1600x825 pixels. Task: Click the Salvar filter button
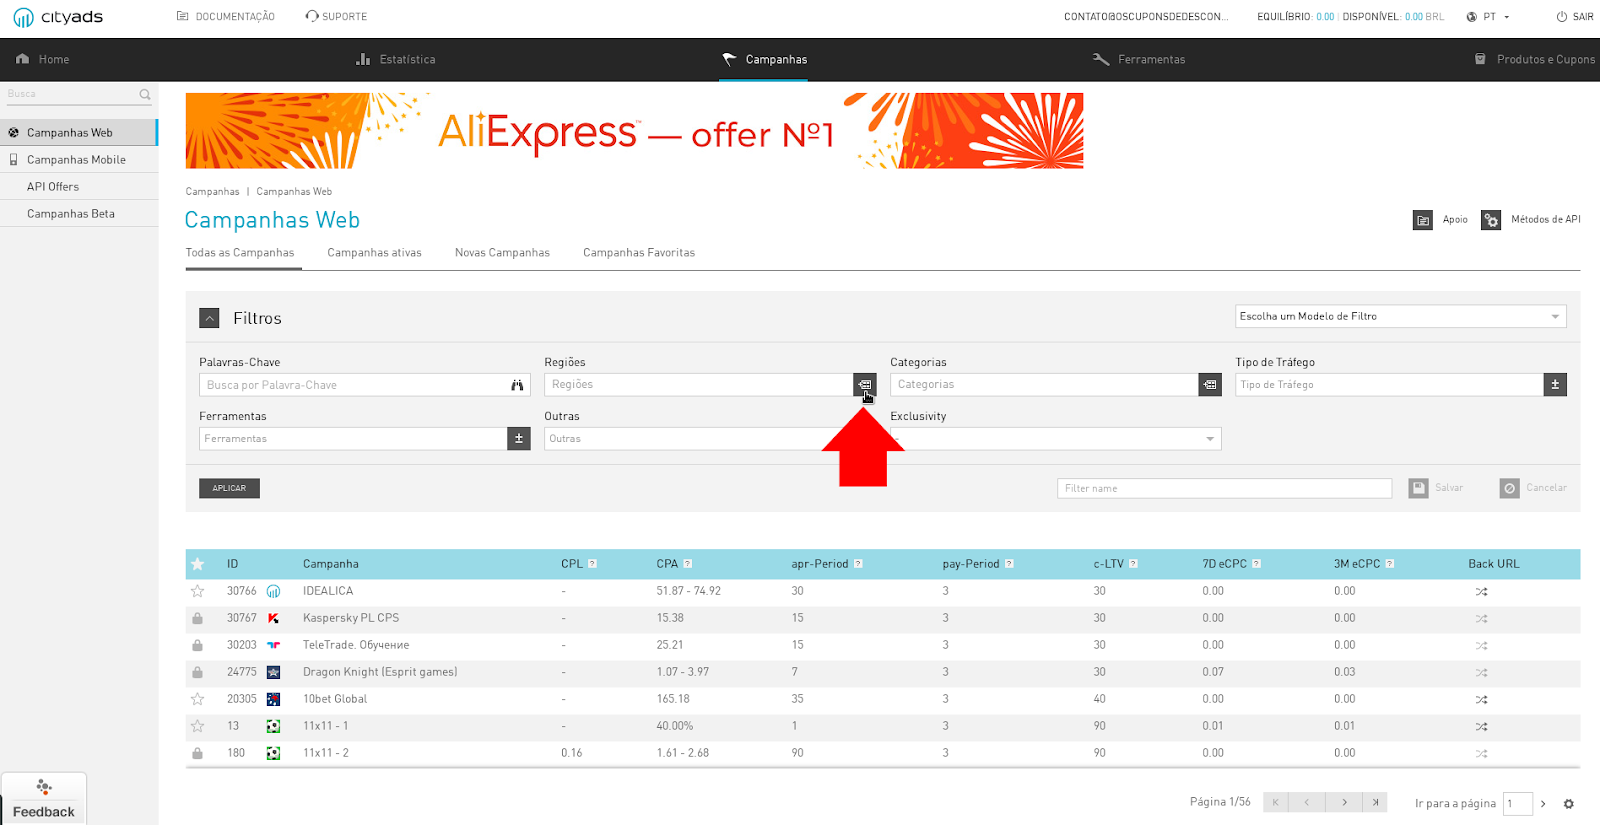coord(1436,488)
